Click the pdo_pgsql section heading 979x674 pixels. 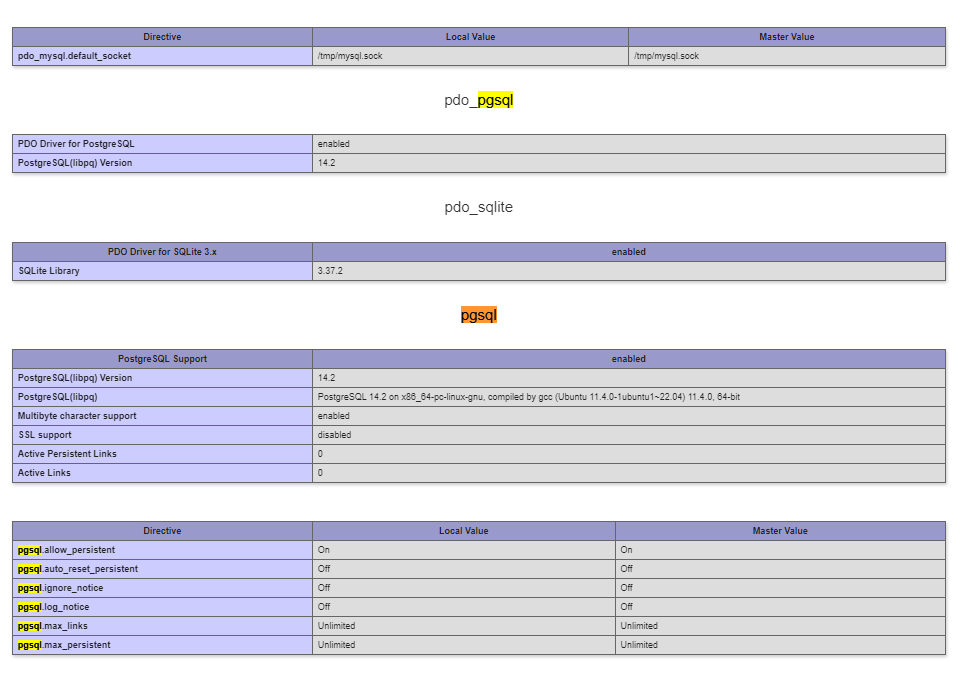(x=479, y=100)
